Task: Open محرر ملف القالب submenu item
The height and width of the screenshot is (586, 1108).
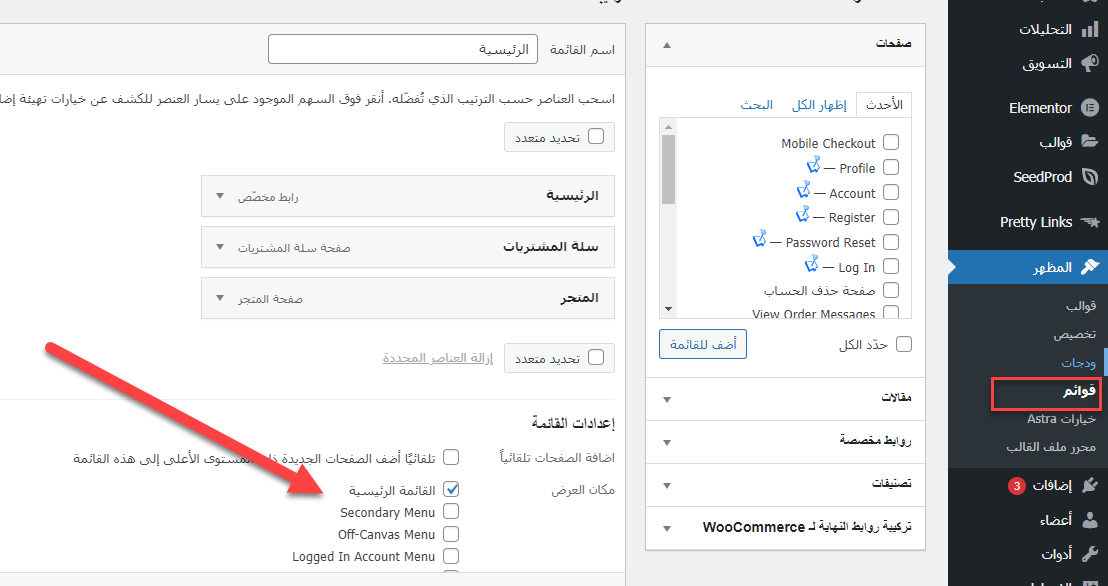Action: [x=1051, y=447]
